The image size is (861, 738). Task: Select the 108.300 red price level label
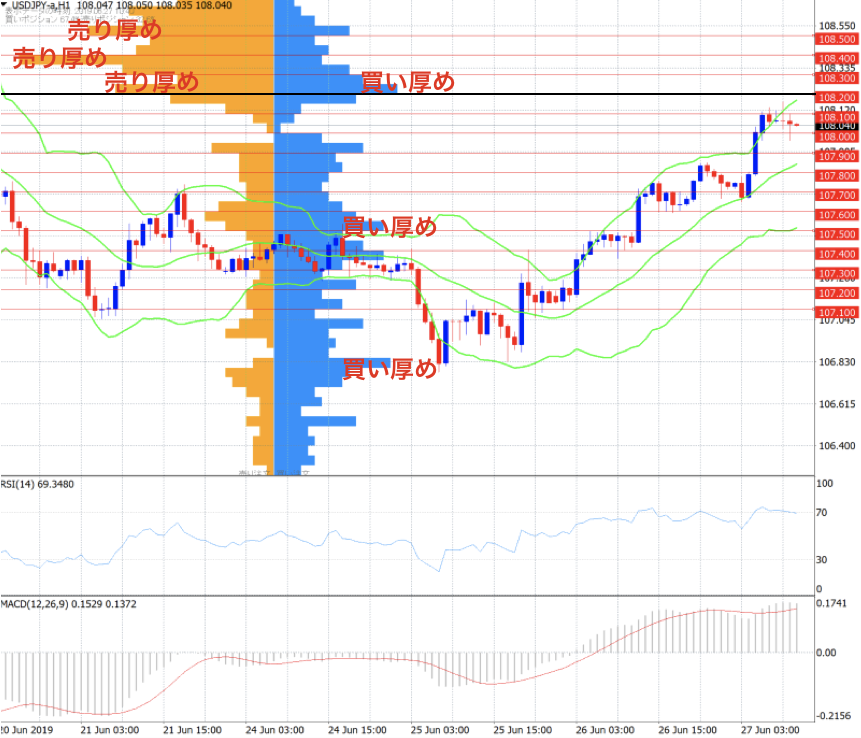click(837, 78)
